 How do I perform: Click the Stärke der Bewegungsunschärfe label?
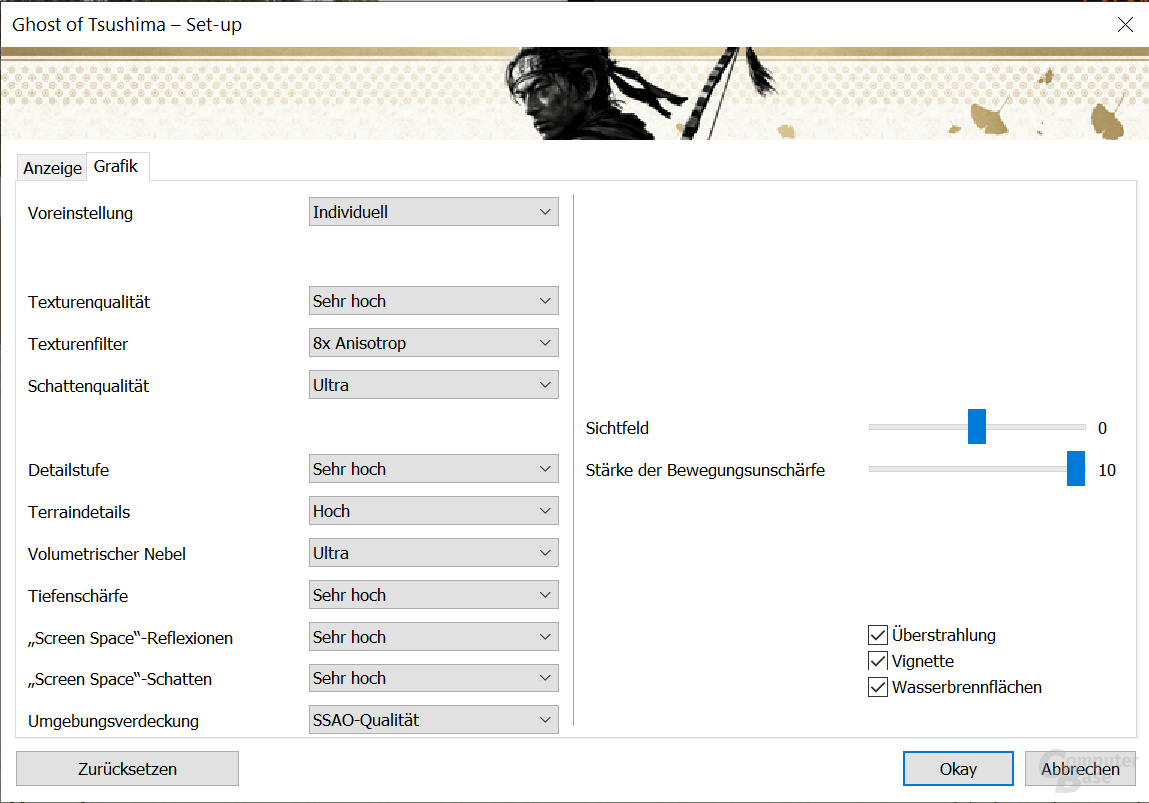coord(705,470)
